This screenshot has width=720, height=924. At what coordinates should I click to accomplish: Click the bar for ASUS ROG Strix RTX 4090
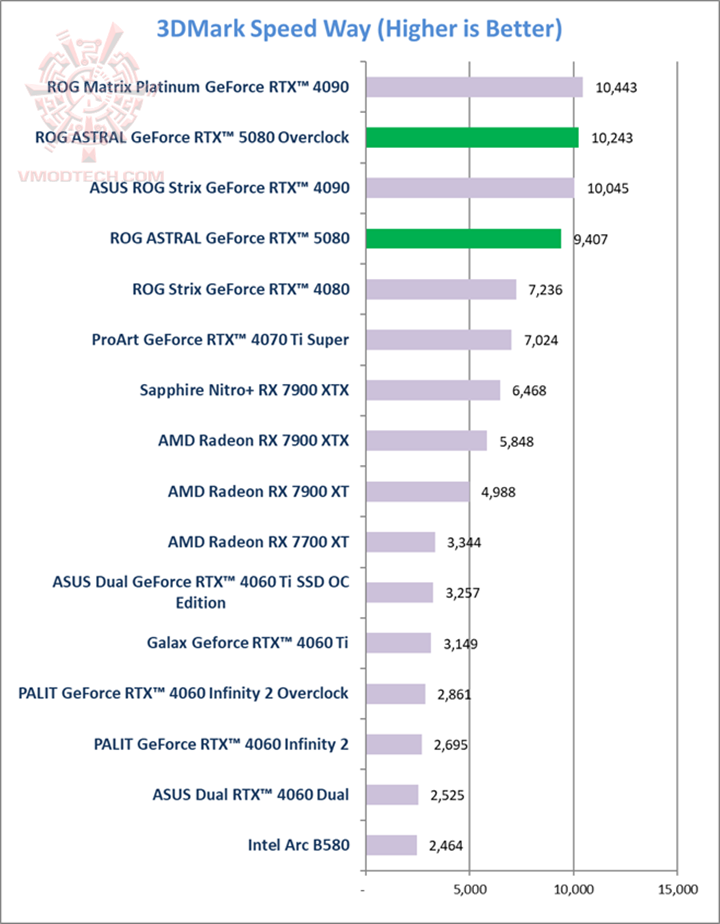pyautogui.click(x=470, y=189)
